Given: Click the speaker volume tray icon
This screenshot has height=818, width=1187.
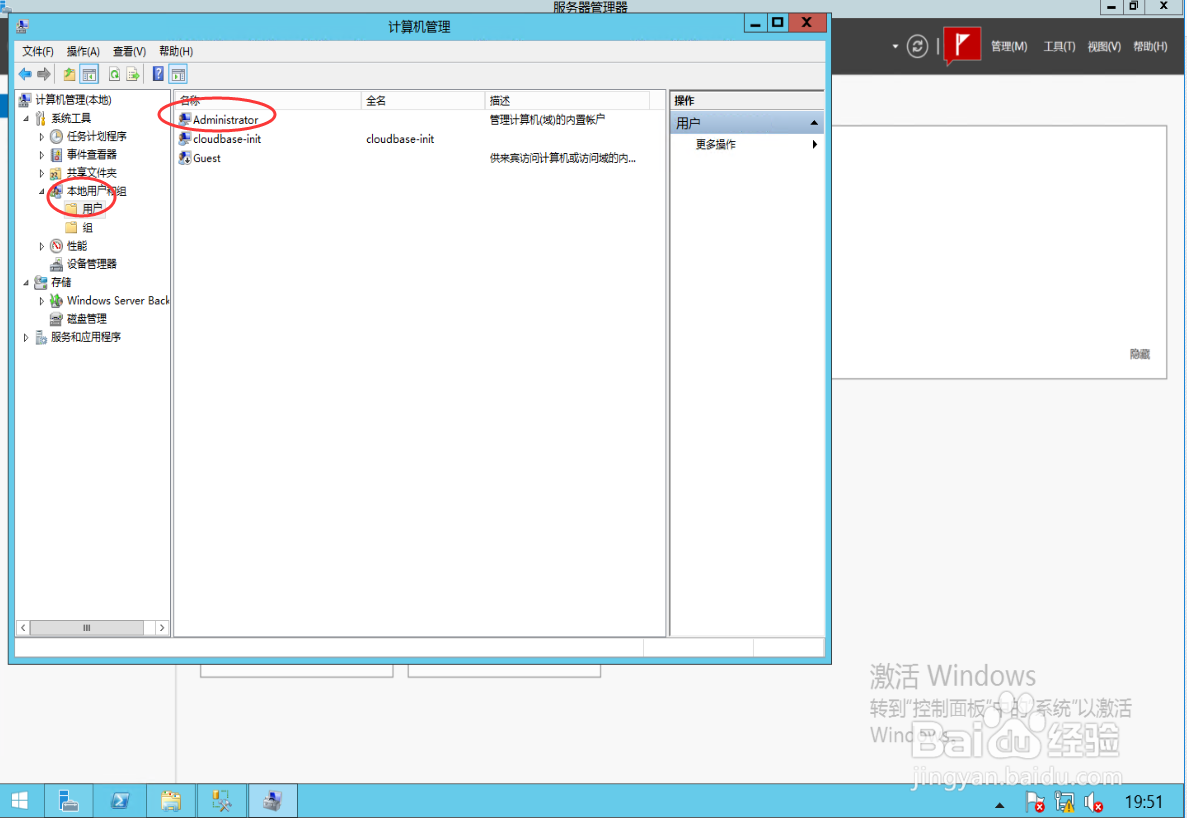Looking at the screenshot, I should pyautogui.click(x=1093, y=802).
